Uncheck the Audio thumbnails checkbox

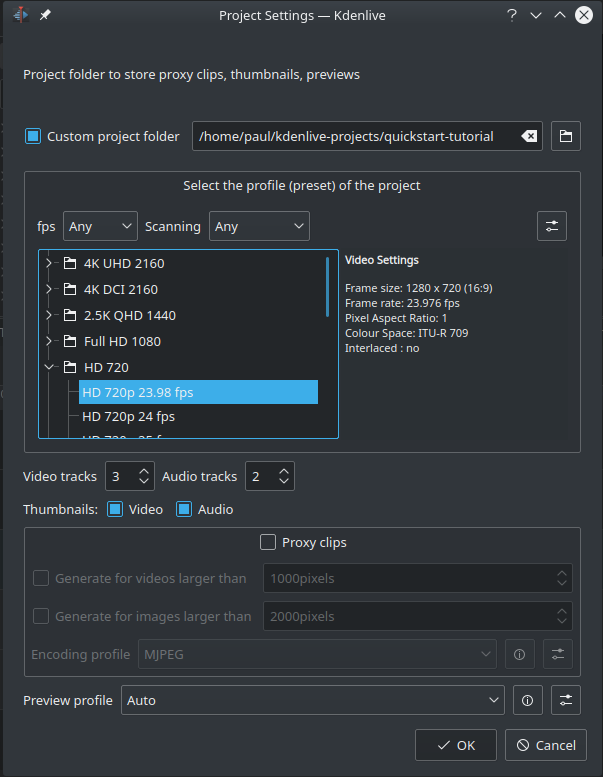click(x=184, y=509)
